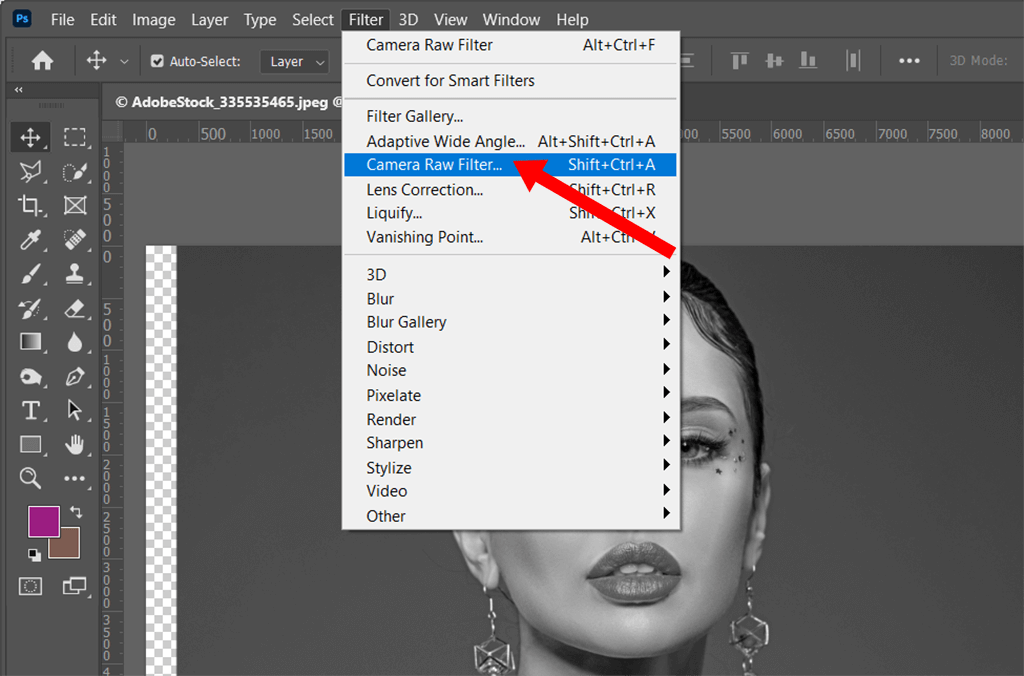Screen dimensions: 1024x676
Task: Pick the Horizontal Type tool
Action: 30,410
